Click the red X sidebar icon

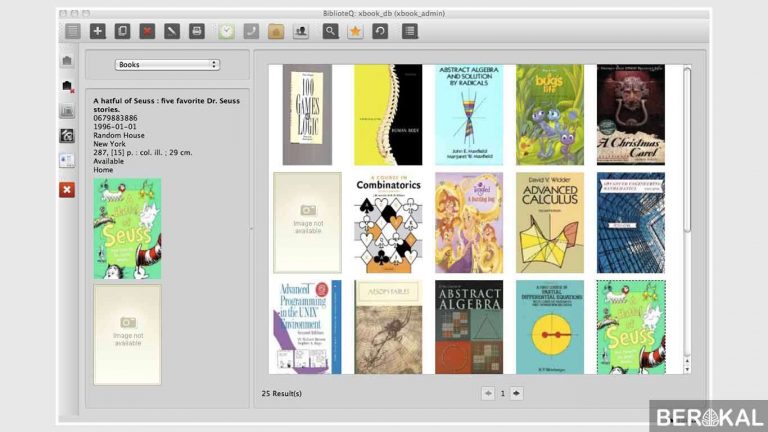[x=67, y=189]
